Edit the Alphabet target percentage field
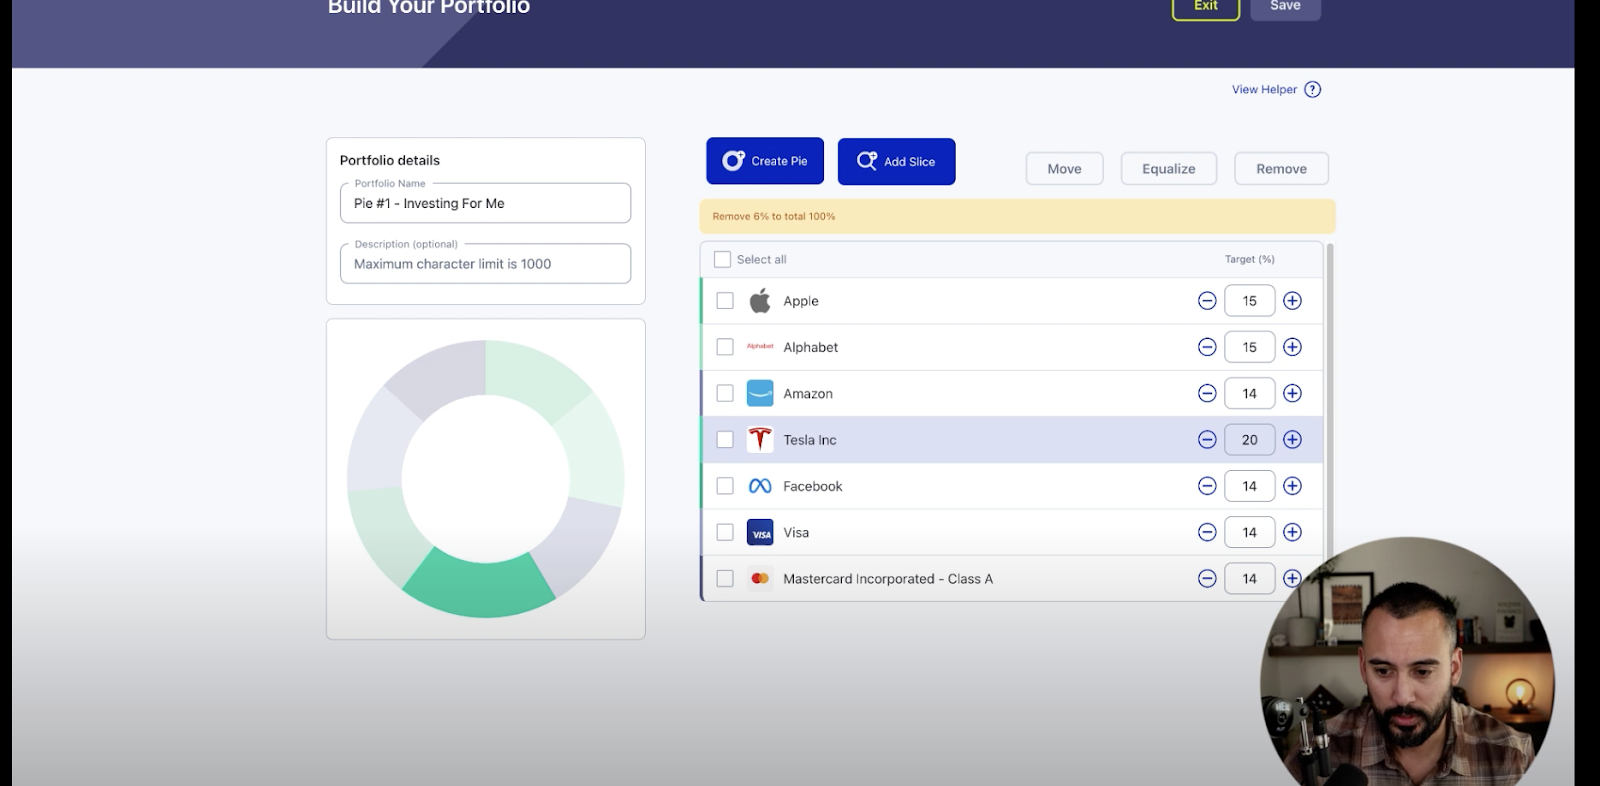Screen dimensions: 1600x786 coord(1249,347)
